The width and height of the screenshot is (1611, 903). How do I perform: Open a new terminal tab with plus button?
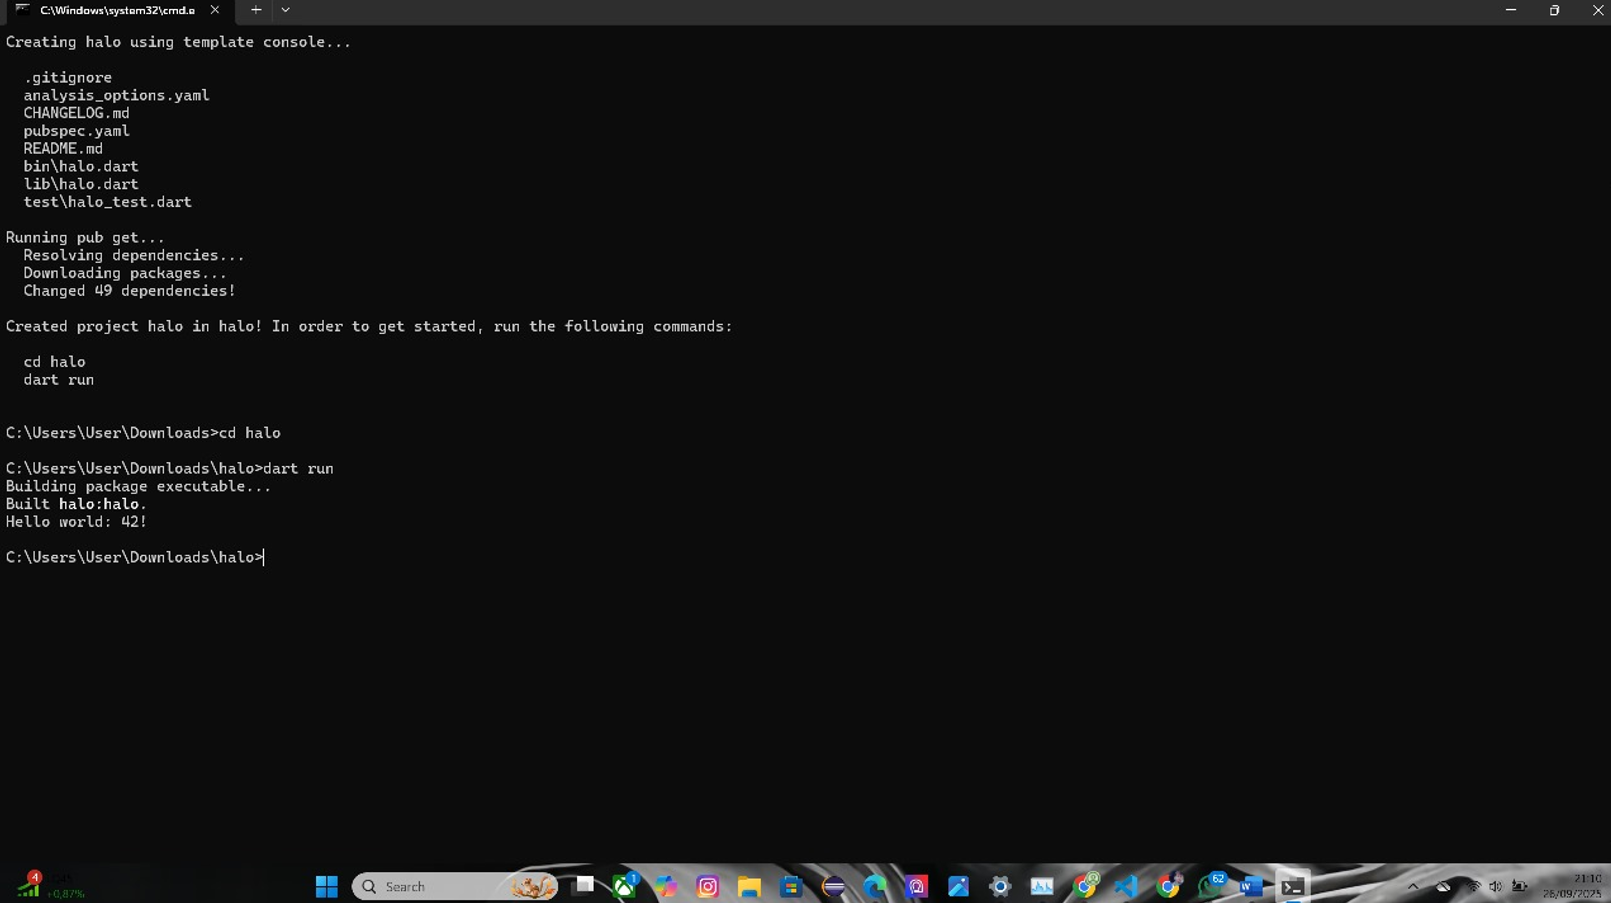coord(255,10)
